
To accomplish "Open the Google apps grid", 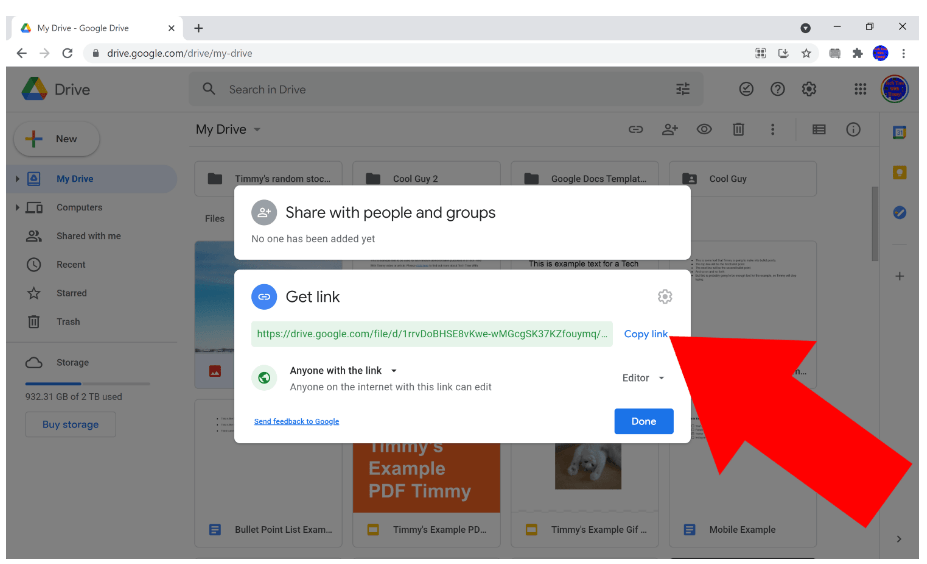I will coord(860,89).
